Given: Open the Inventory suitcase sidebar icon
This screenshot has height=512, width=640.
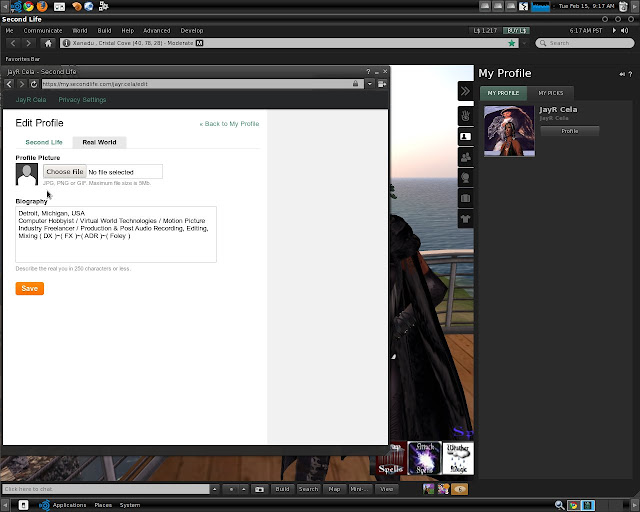Looking at the screenshot, I should coord(465,198).
